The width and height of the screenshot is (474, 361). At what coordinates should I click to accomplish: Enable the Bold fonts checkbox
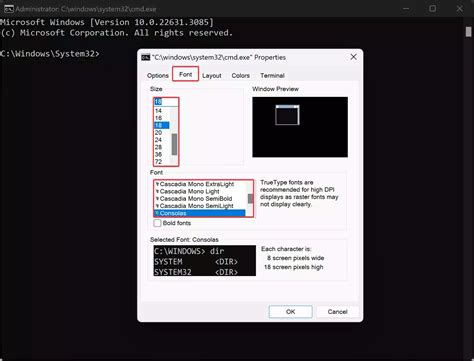coord(157,223)
